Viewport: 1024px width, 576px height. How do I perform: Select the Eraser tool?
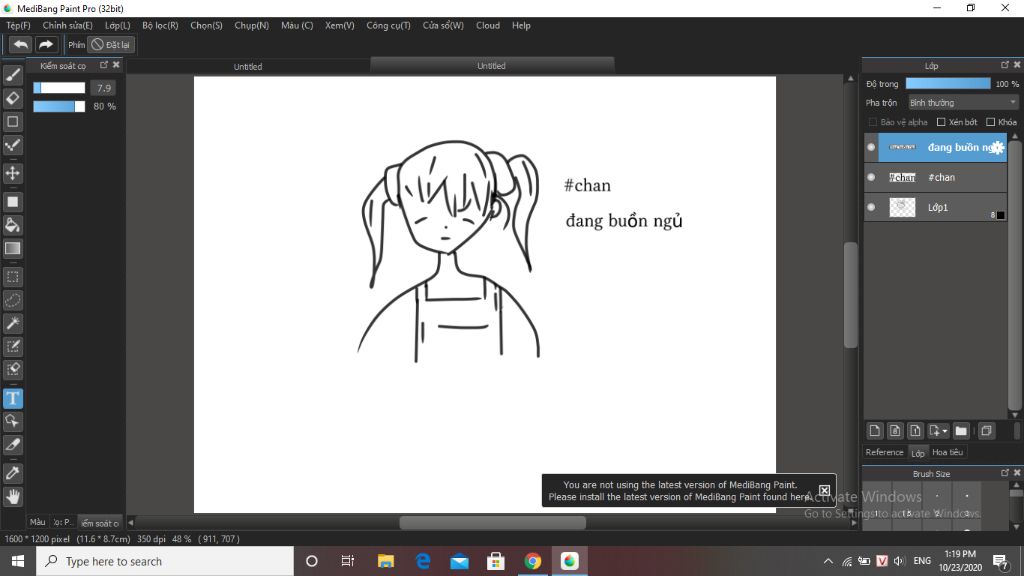point(12,98)
